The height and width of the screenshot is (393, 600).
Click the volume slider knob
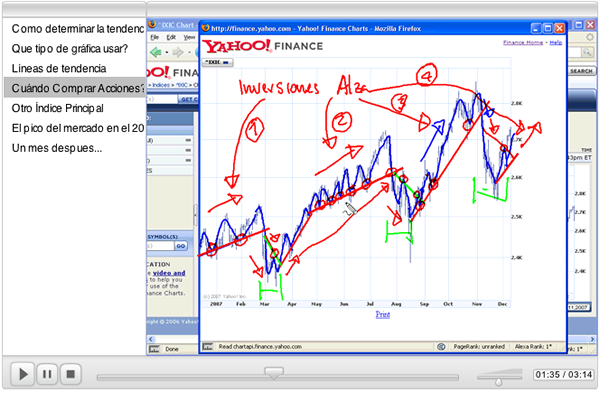click(498, 381)
